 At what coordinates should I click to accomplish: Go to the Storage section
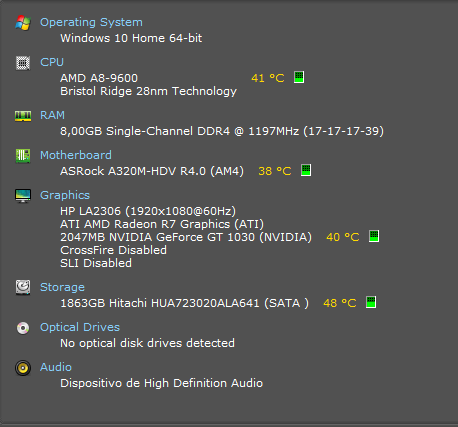point(62,287)
